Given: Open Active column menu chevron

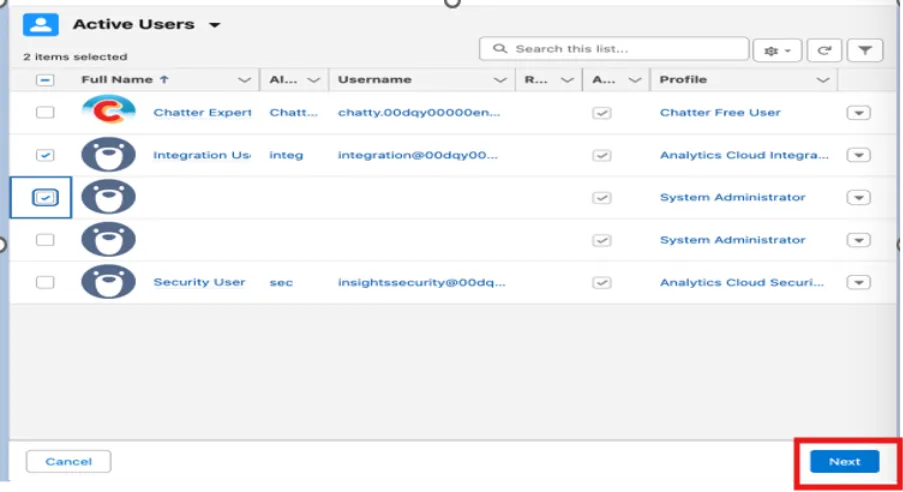Looking at the screenshot, I should tap(635, 80).
